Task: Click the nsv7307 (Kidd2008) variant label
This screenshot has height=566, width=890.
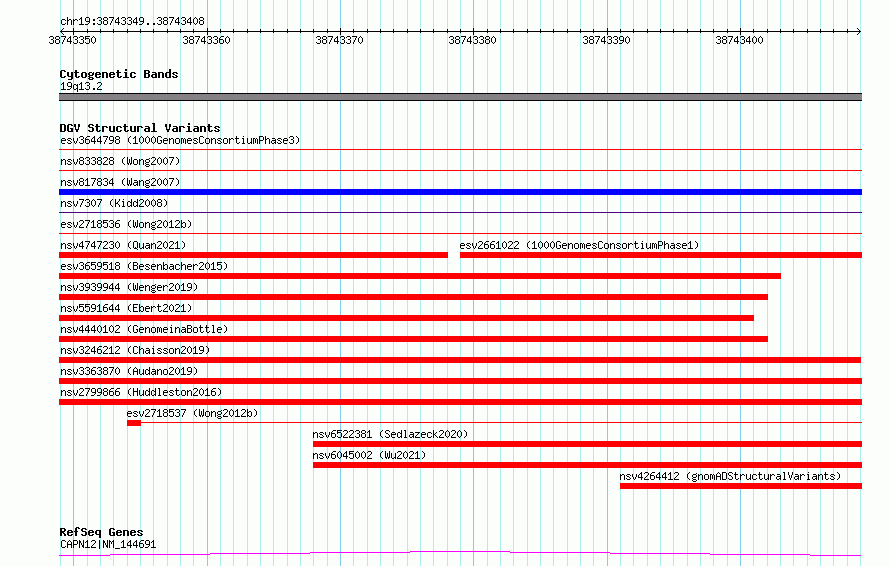Action: click(x=114, y=203)
